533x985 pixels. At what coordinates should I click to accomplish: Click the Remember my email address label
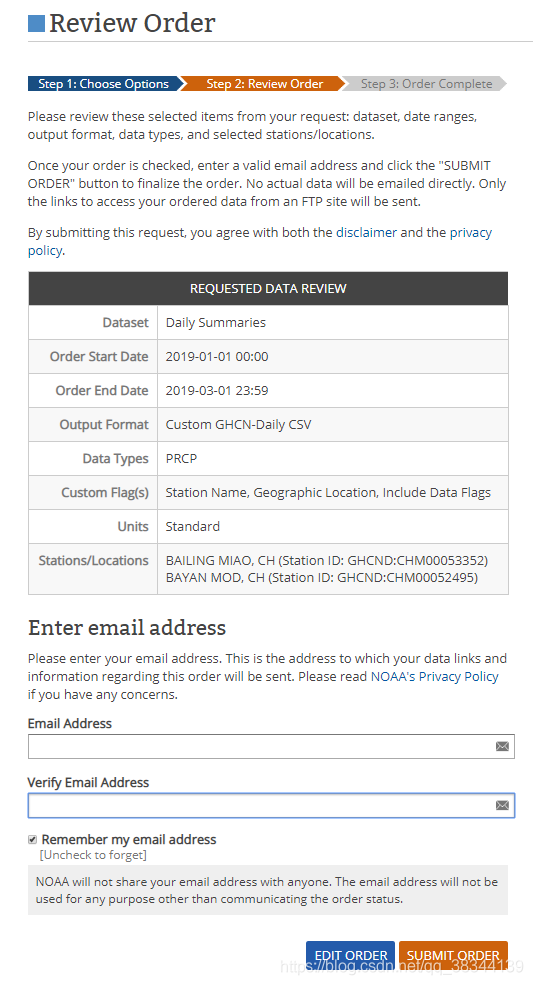129,839
